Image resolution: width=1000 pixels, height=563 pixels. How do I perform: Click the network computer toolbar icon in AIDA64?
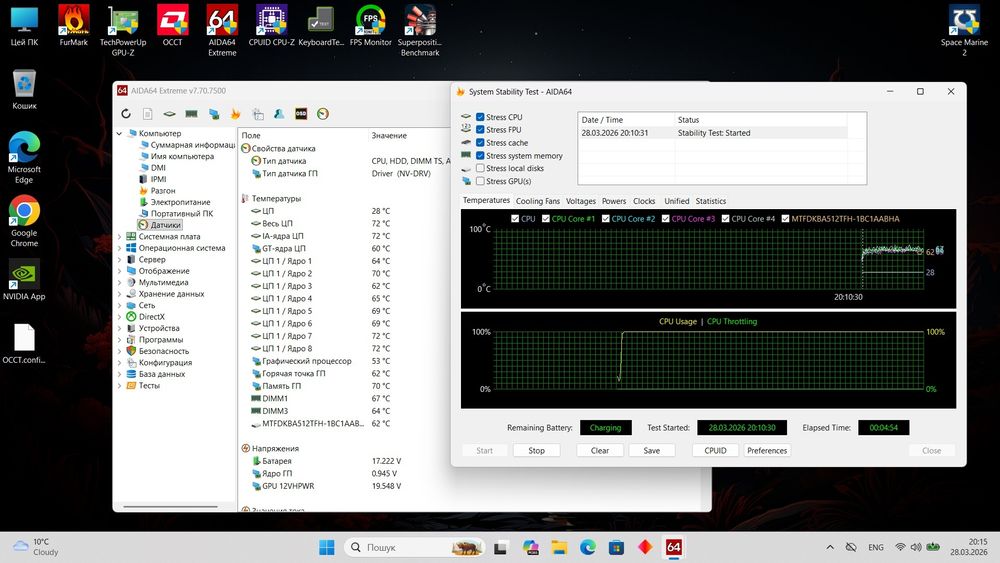point(214,113)
